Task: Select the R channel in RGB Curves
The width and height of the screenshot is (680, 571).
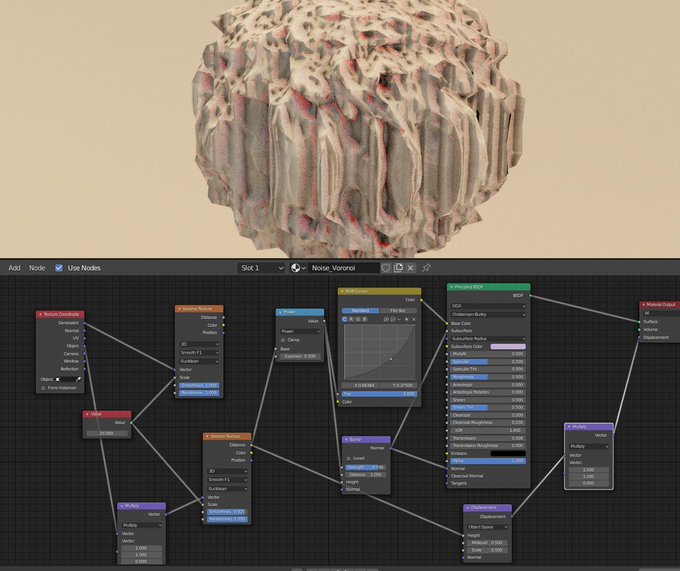Action: (351, 319)
